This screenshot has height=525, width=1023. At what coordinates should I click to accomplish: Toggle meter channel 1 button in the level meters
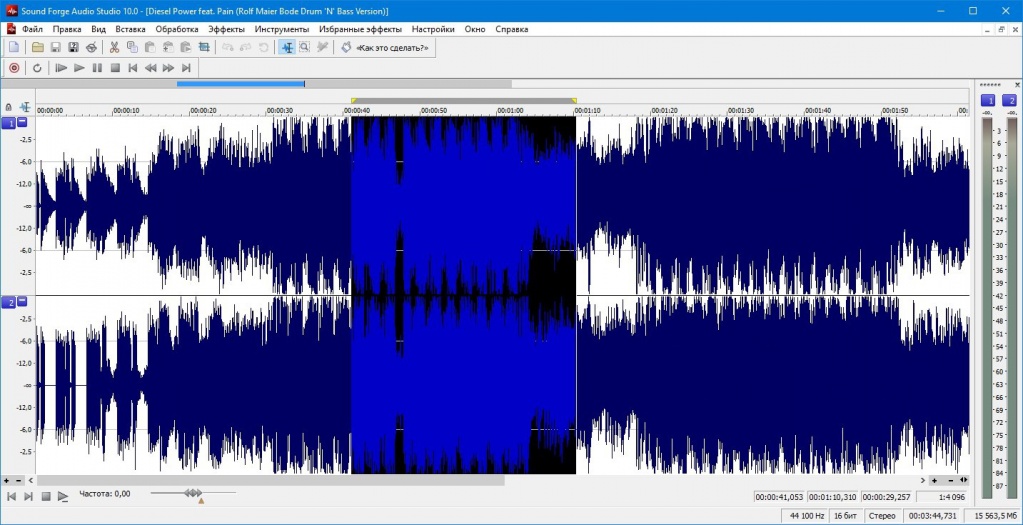tap(988, 100)
